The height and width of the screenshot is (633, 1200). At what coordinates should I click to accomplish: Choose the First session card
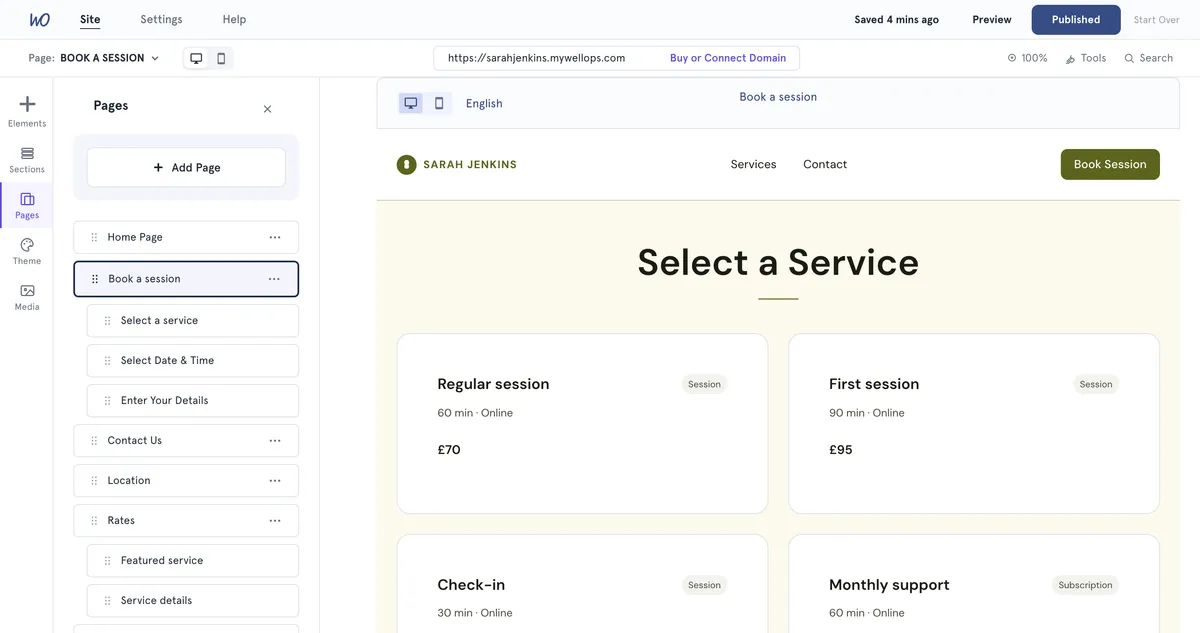click(x=974, y=424)
